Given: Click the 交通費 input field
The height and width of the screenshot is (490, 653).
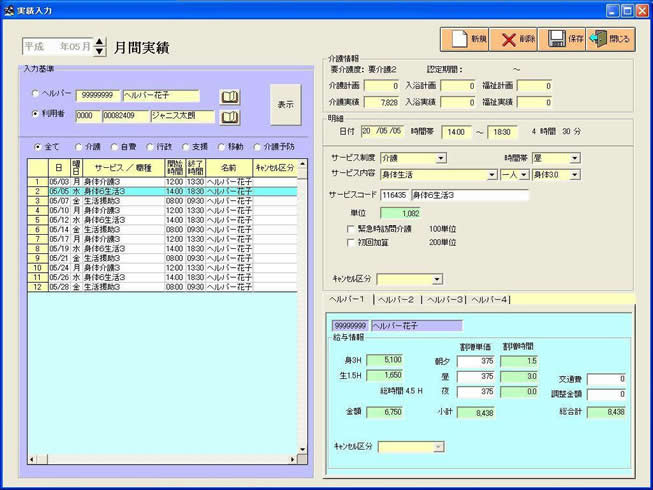Looking at the screenshot, I should [607, 380].
